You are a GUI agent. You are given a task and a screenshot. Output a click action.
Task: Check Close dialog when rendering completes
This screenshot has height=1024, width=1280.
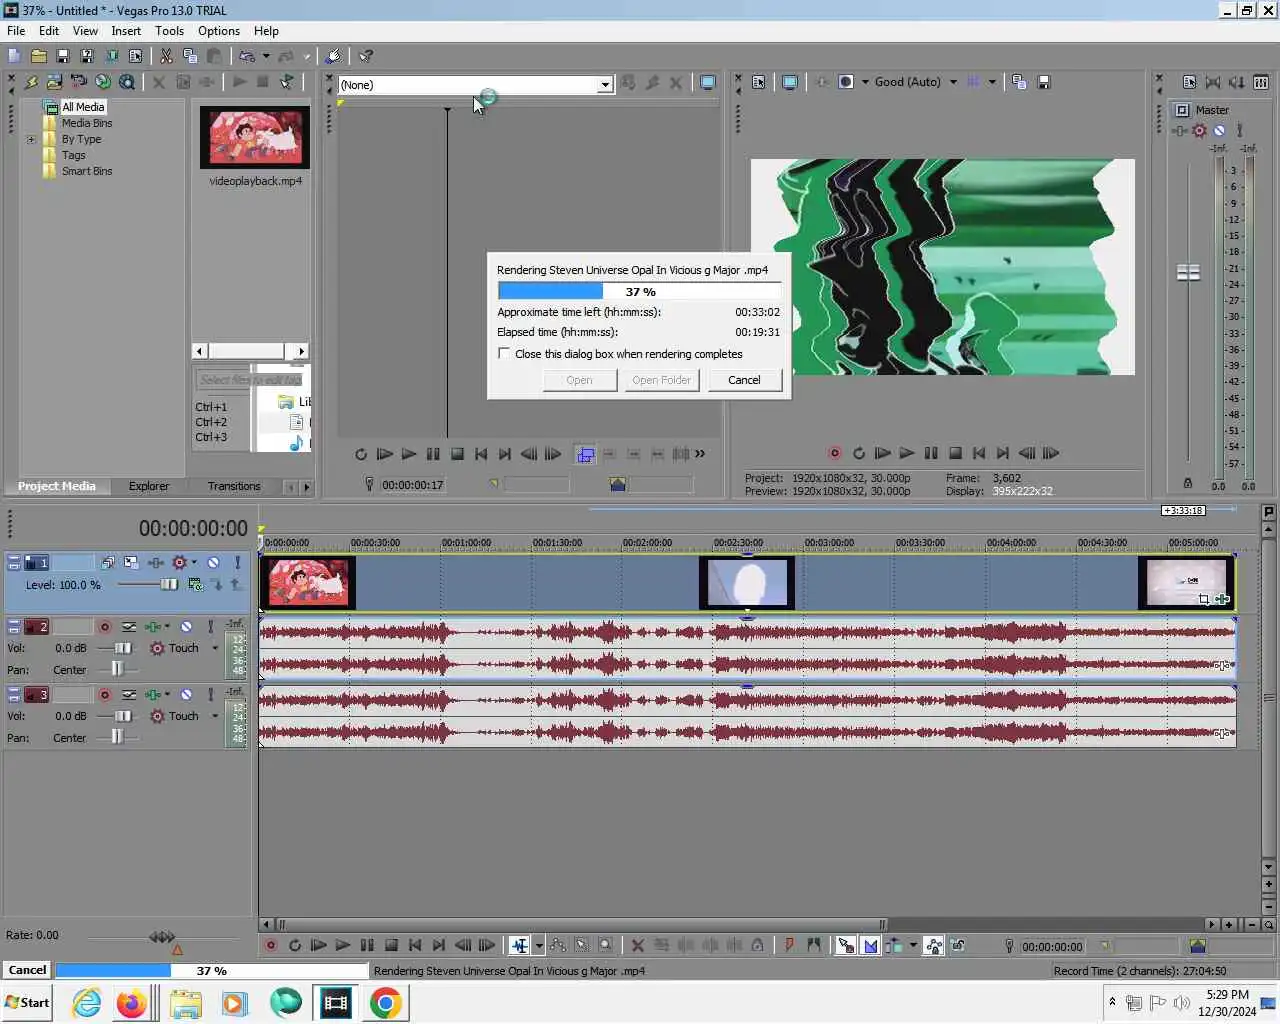pyautogui.click(x=504, y=353)
